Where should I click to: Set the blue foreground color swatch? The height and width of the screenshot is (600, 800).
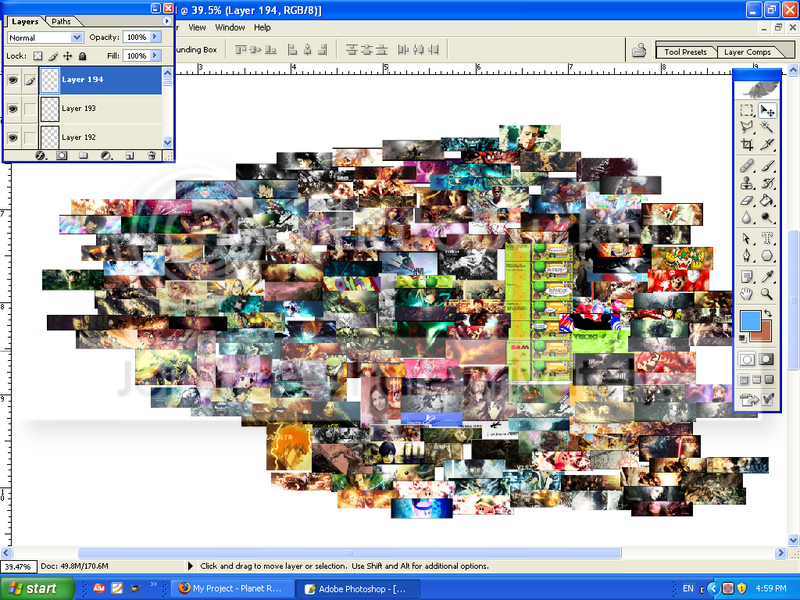pyautogui.click(x=750, y=321)
